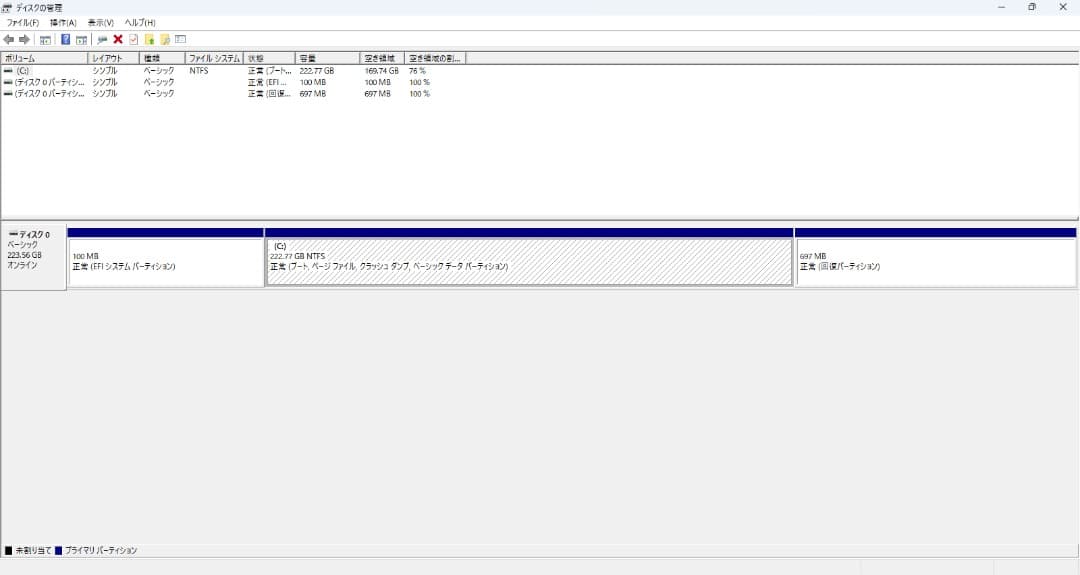Minimize the ディスクの管理 window
This screenshot has height=575, width=1080.
(x=1001, y=8)
